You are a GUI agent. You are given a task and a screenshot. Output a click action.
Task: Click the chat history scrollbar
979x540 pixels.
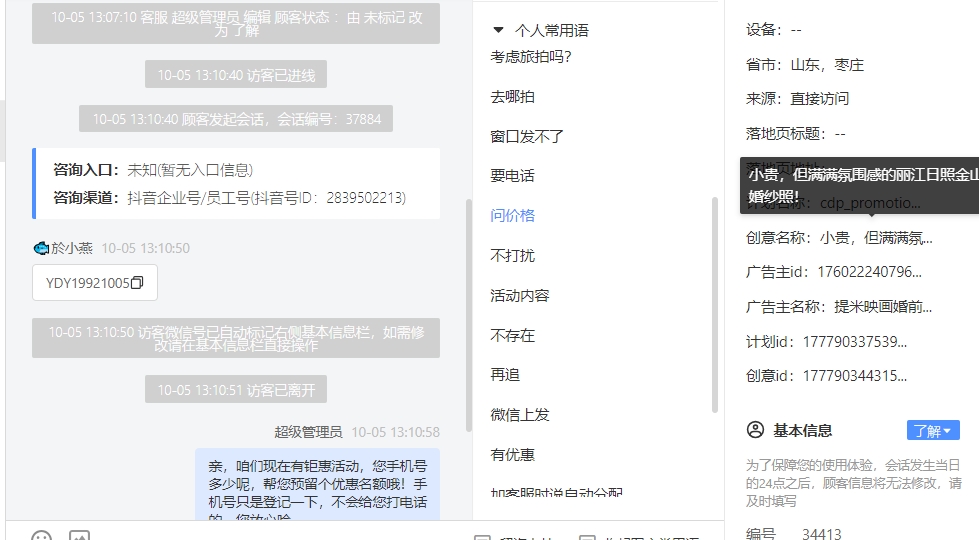pos(468,315)
